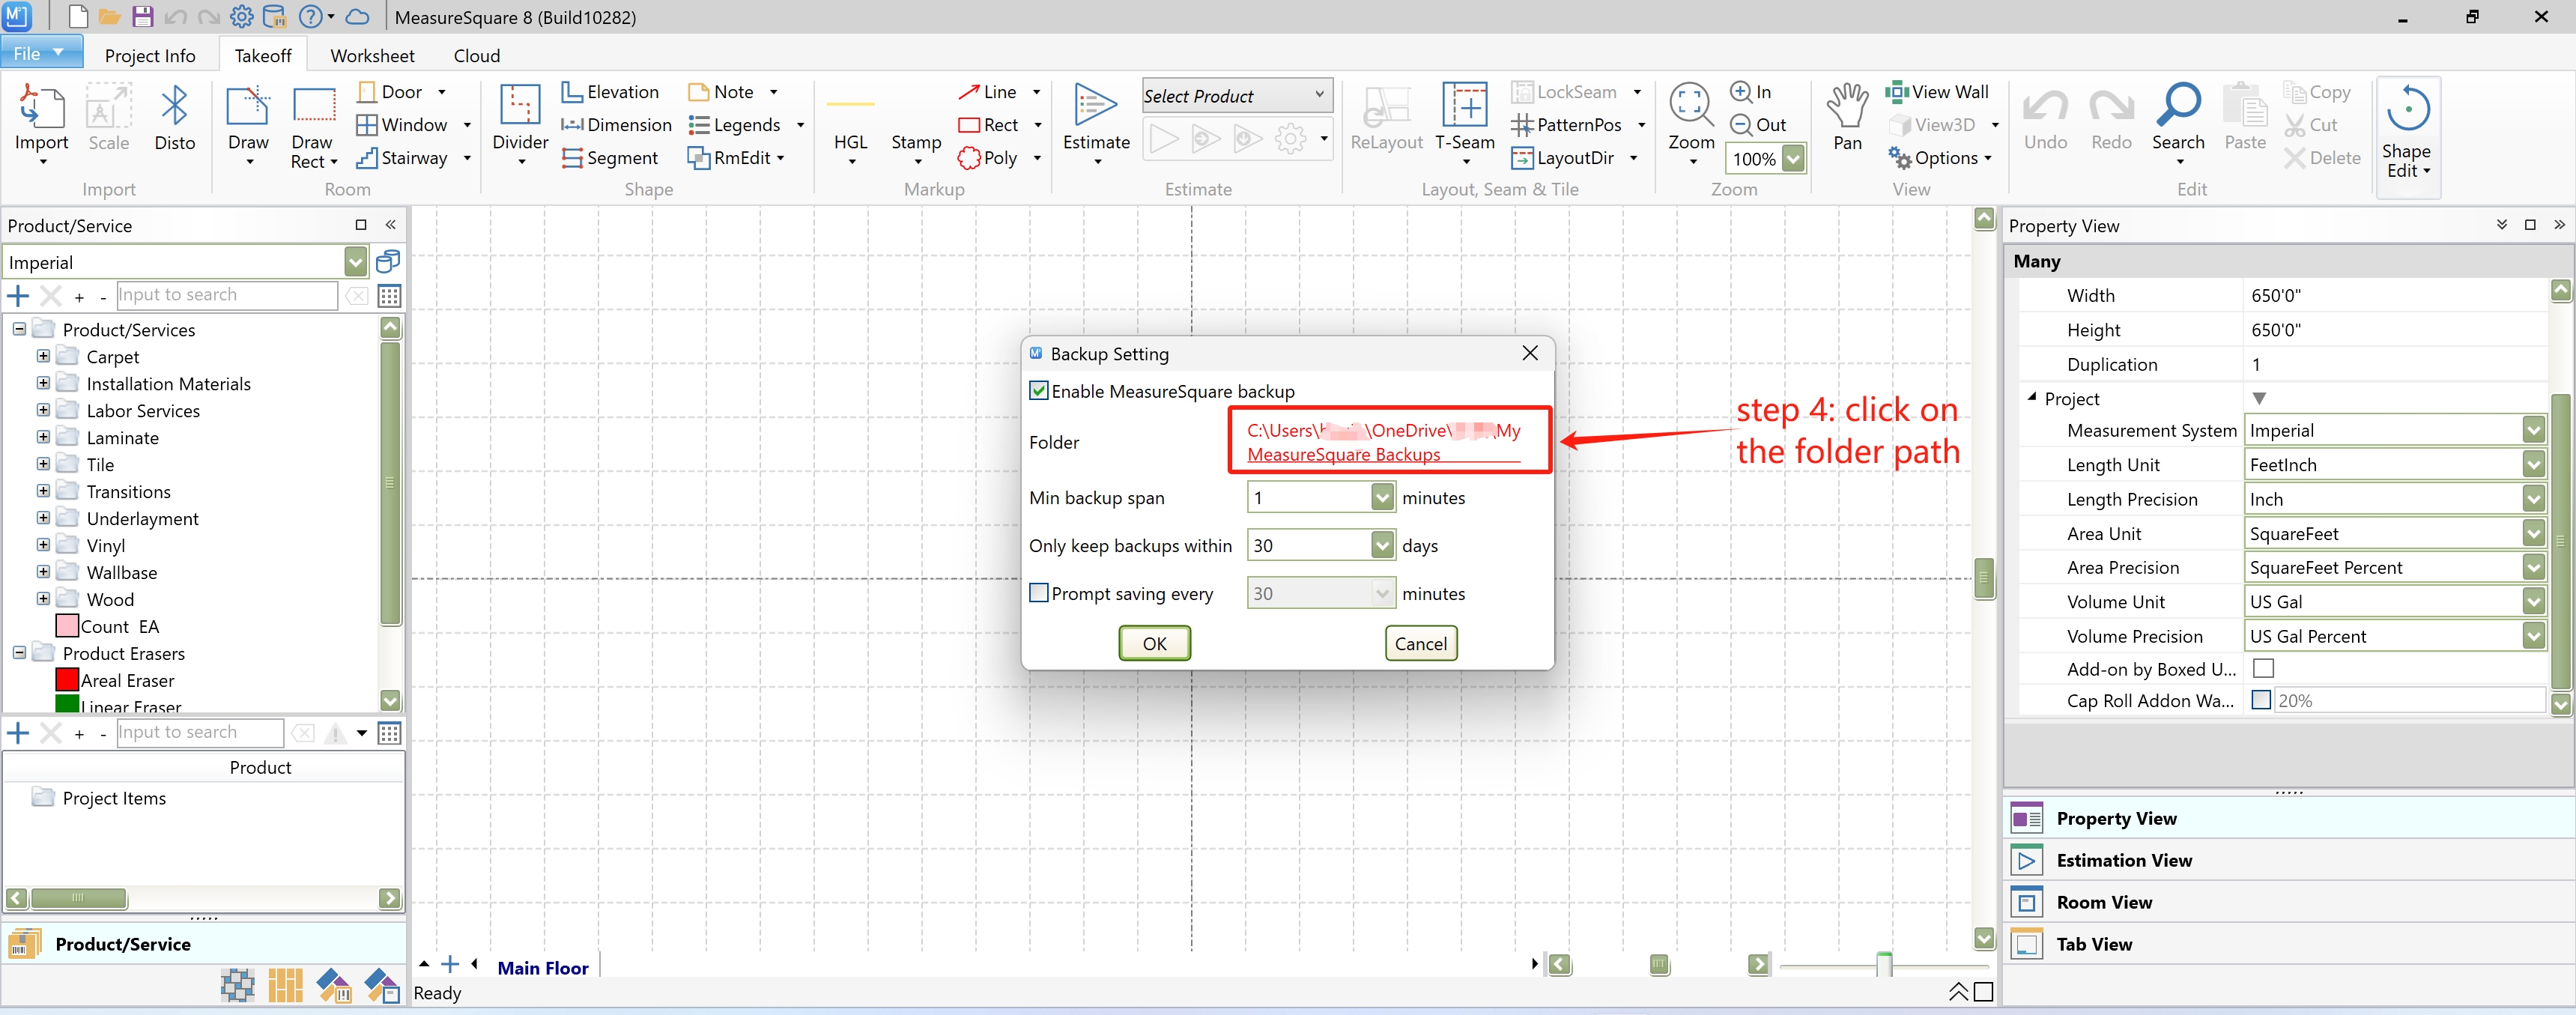Uncheck Enable MeasureSquare backup
The height and width of the screenshot is (1015, 2576).
pyautogui.click(x=1039, y=391)
